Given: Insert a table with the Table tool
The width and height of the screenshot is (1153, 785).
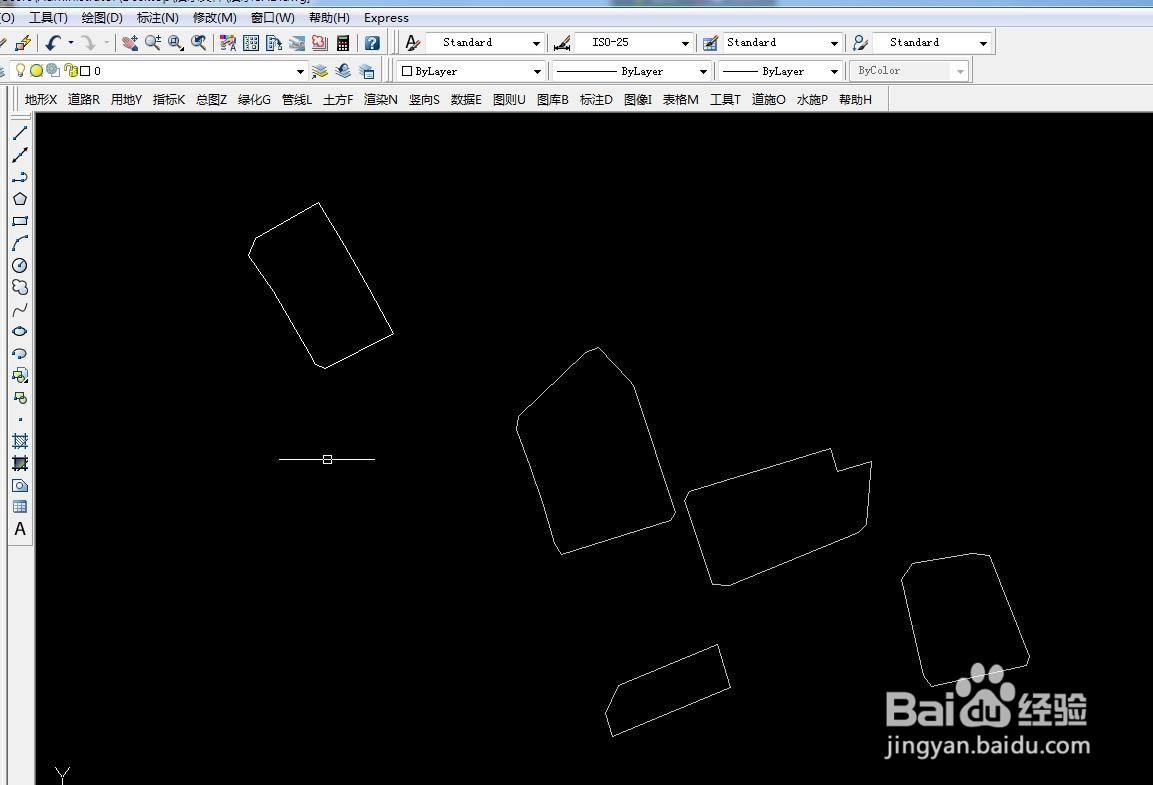Looking at the screenshot, I should pyautogui.click(x=20, y=507).
